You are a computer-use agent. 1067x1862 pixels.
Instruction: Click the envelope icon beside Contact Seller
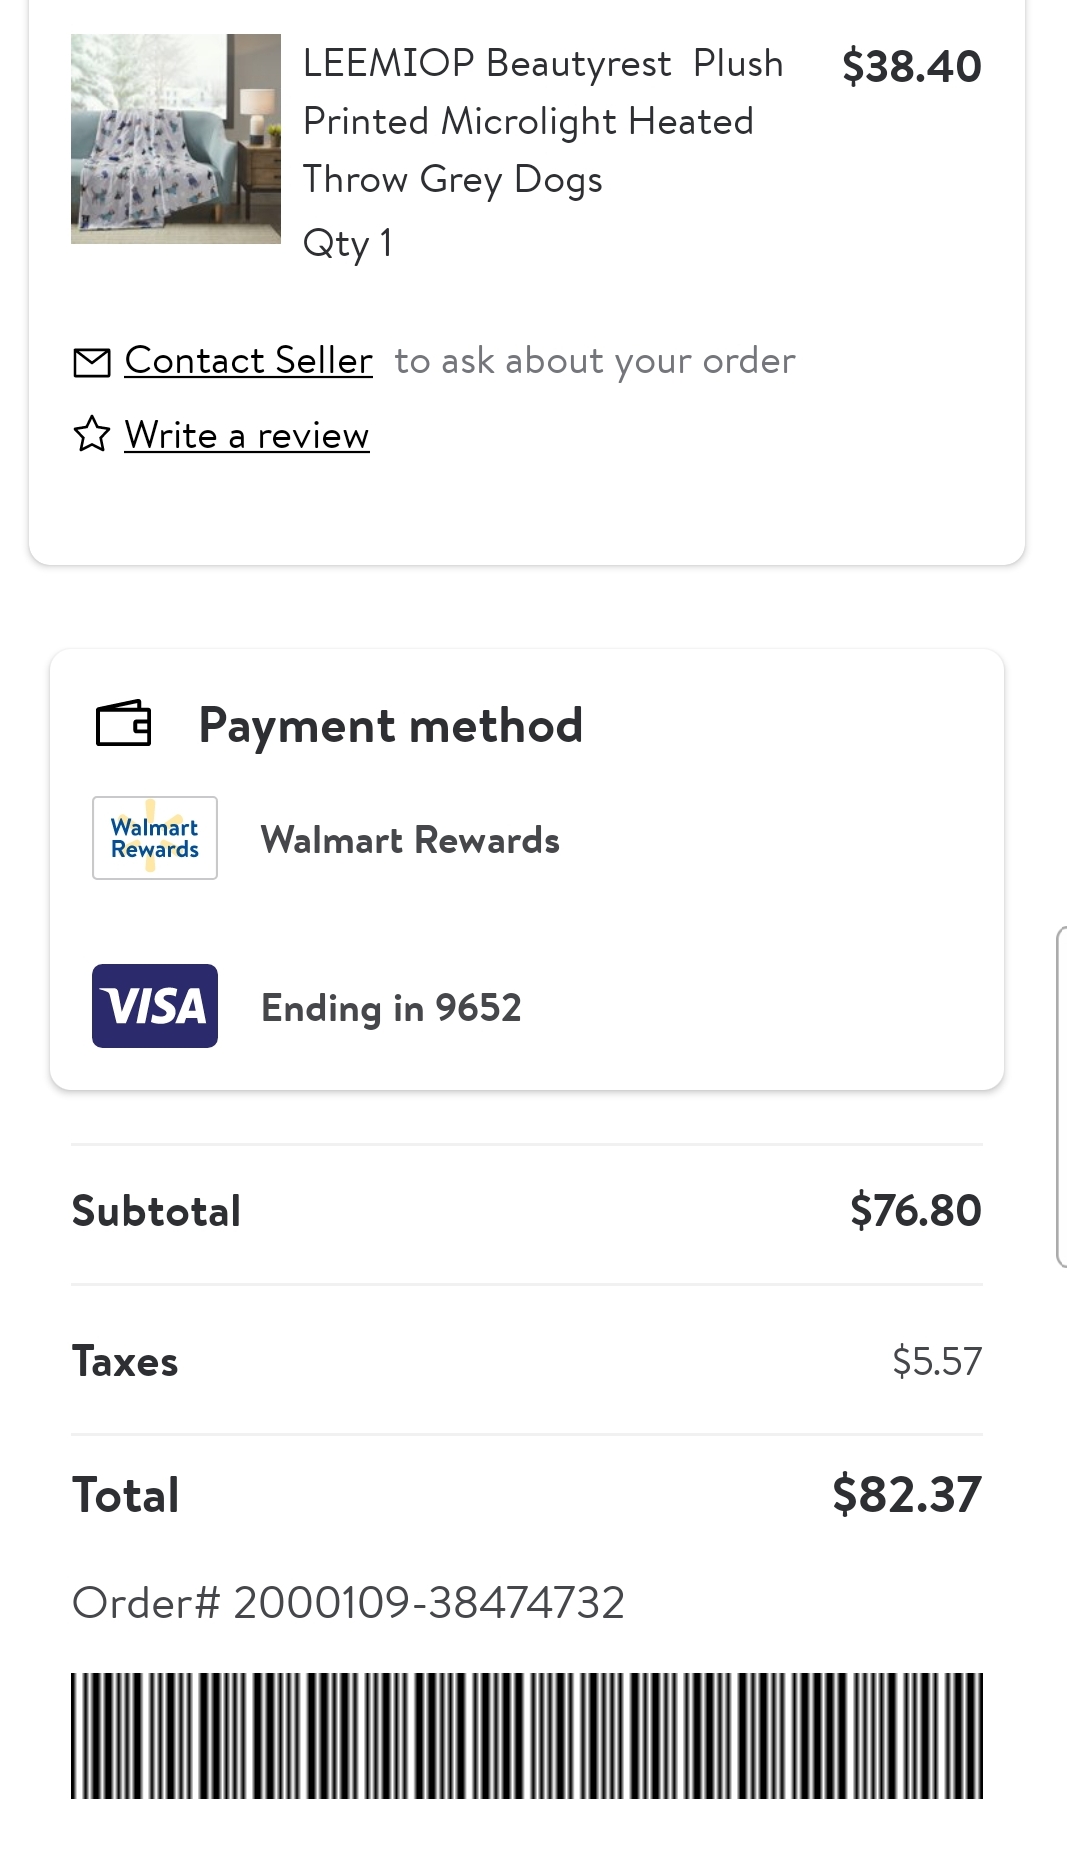[92, 362]
